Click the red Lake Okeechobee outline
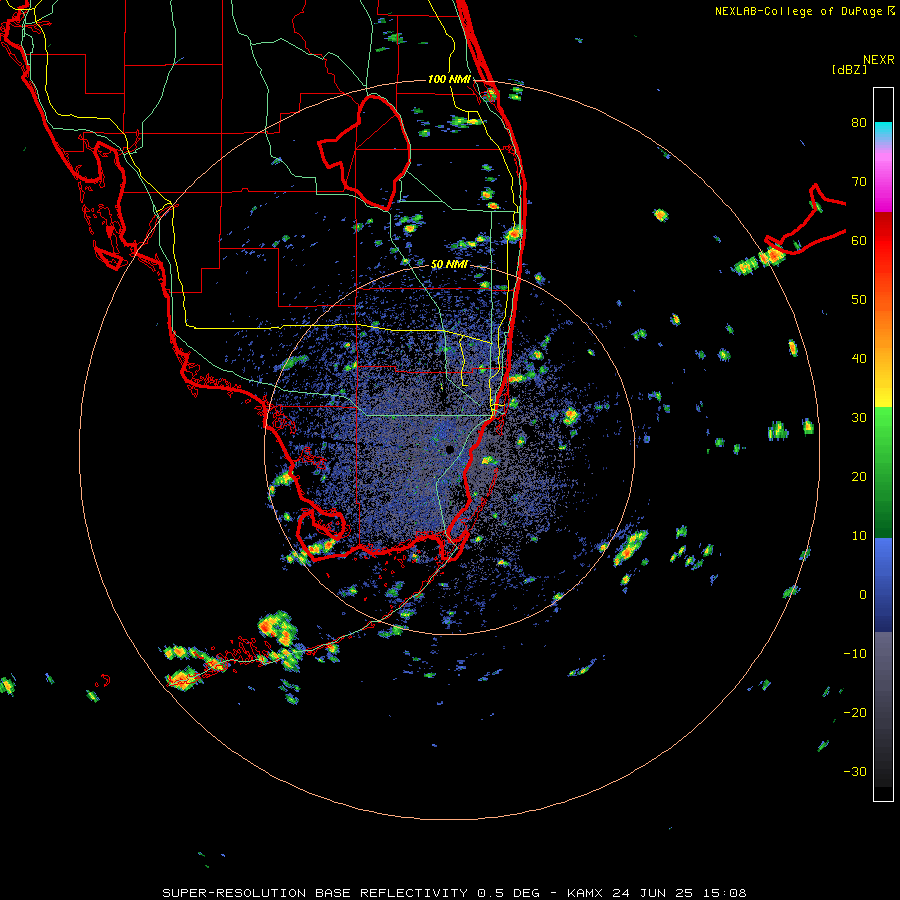The image size is (900, 900). (x=364, y=153)
